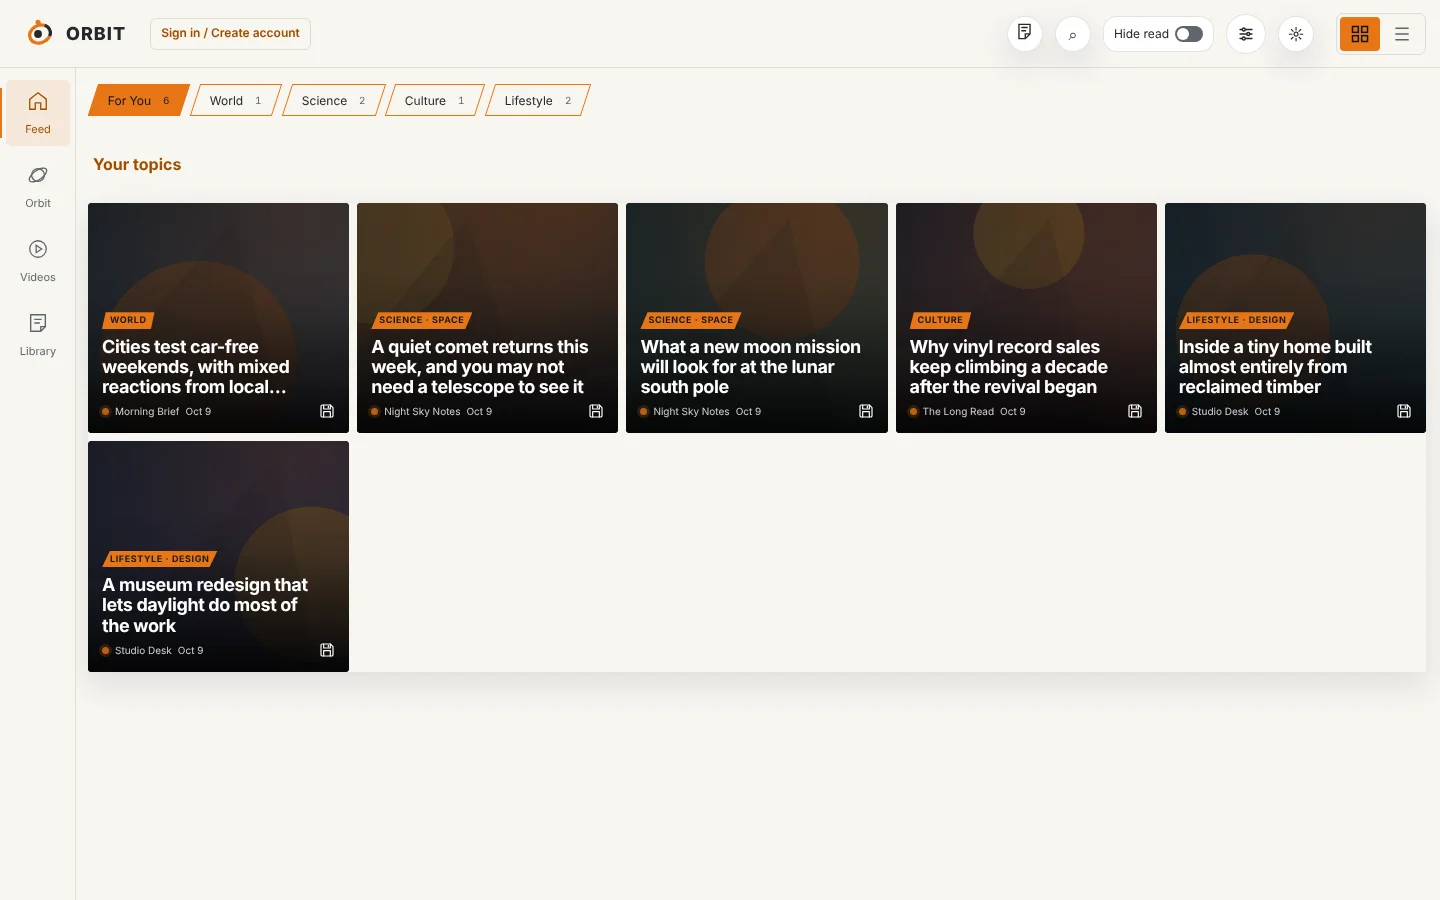Click The Long Read source name
The width and height of the screenshot is (1440, 900).
coord(958,411)
